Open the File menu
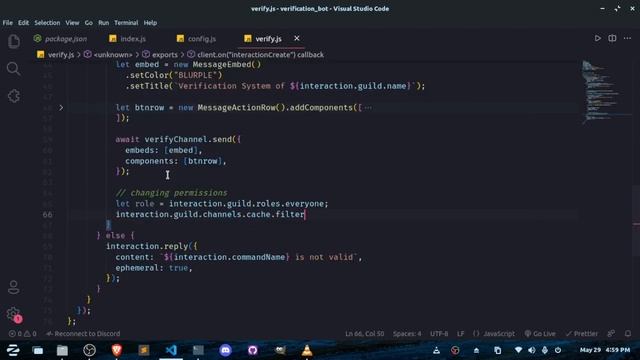Screen dimensions: 640x360 click(7, 23)
